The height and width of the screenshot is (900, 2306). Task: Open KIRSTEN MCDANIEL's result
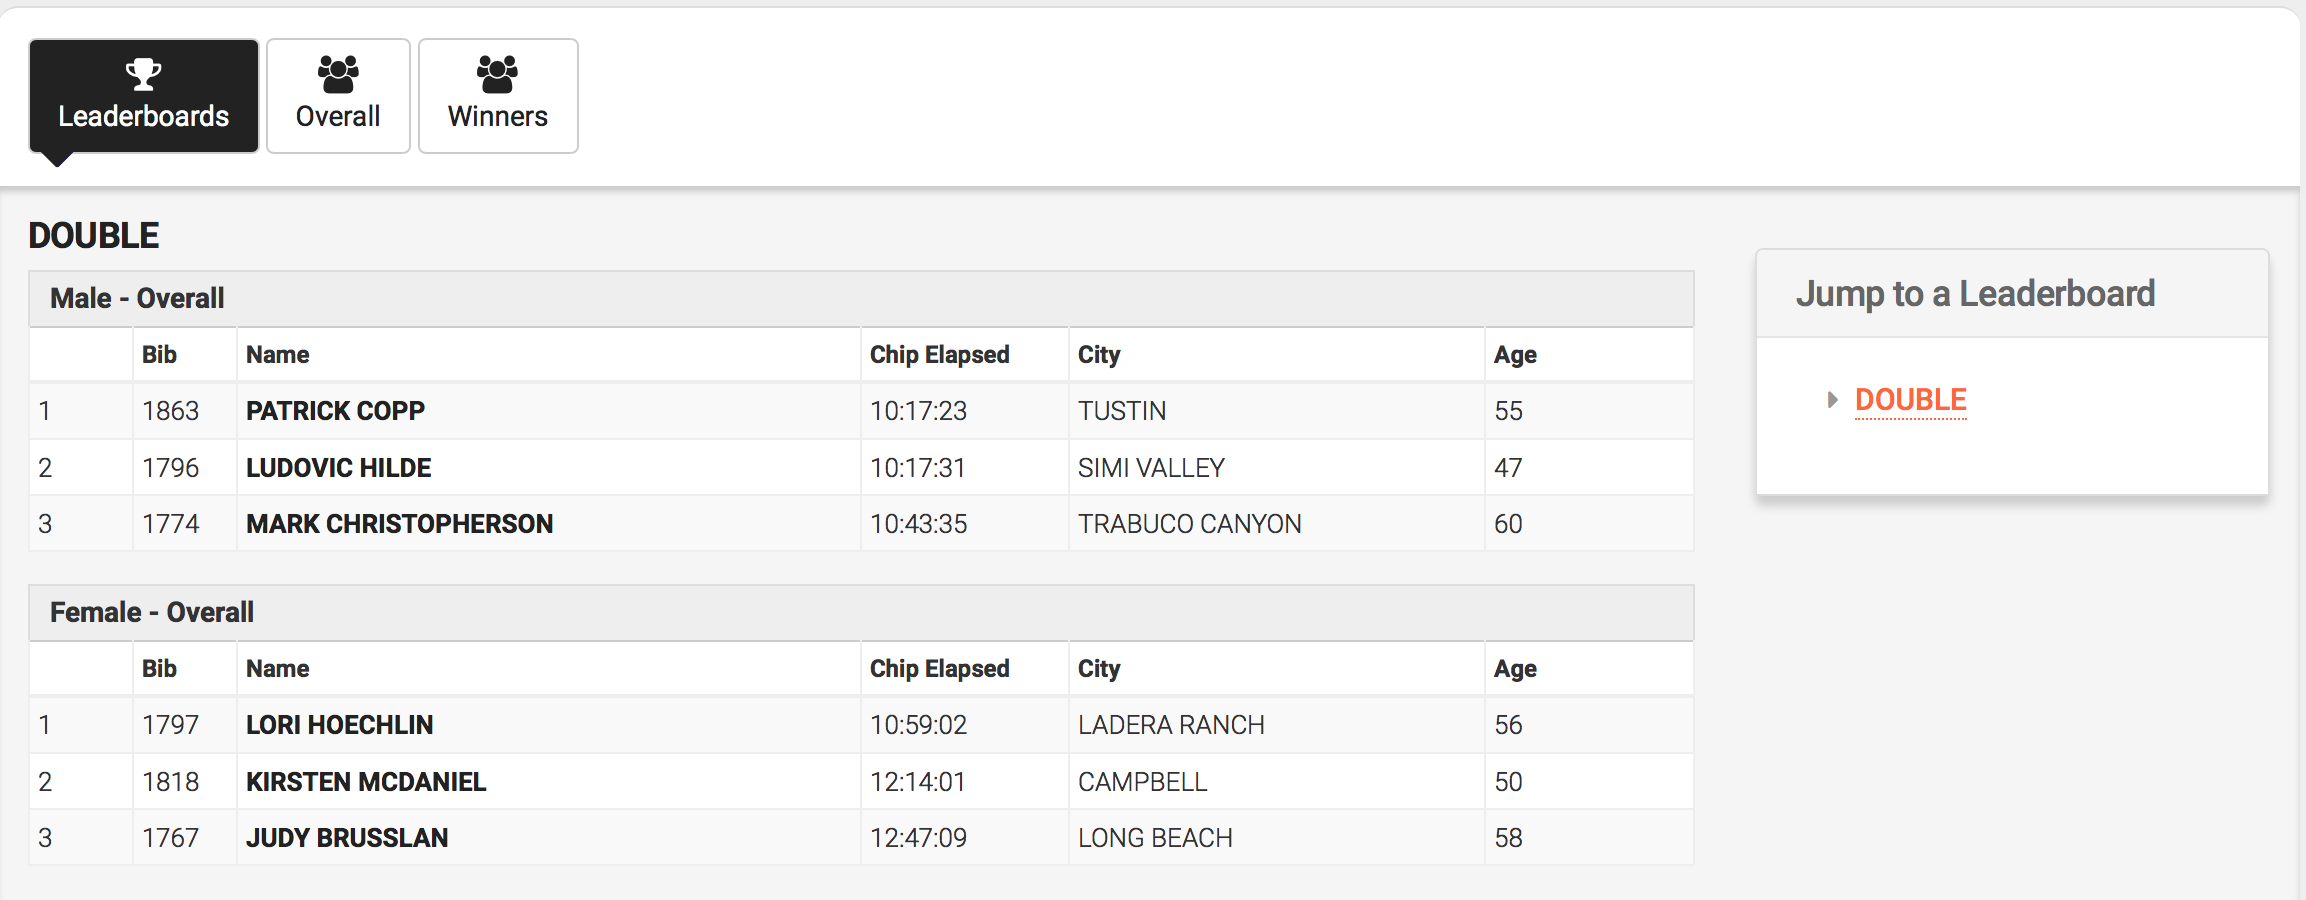coord(366,782)
